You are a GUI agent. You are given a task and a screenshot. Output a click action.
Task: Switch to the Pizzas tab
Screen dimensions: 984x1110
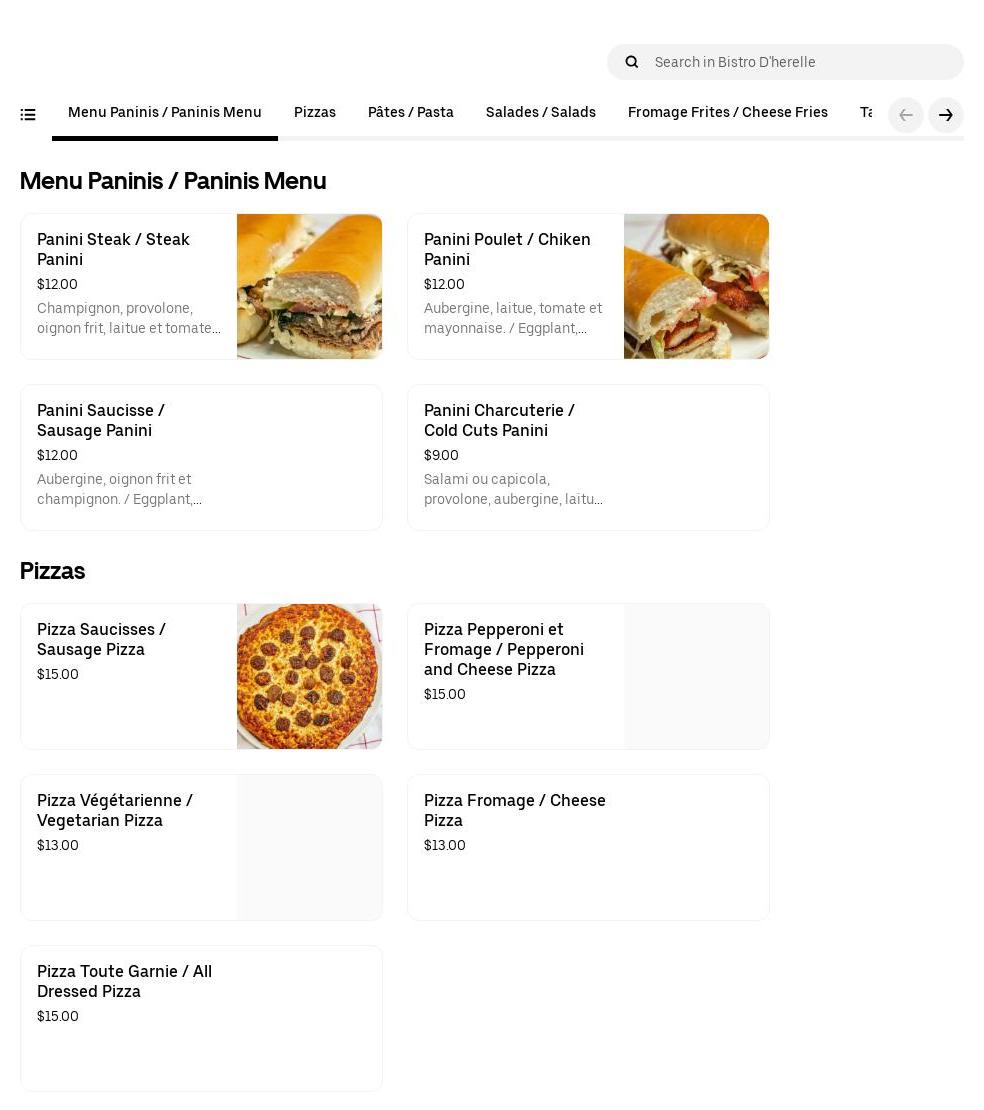(315, 113)
